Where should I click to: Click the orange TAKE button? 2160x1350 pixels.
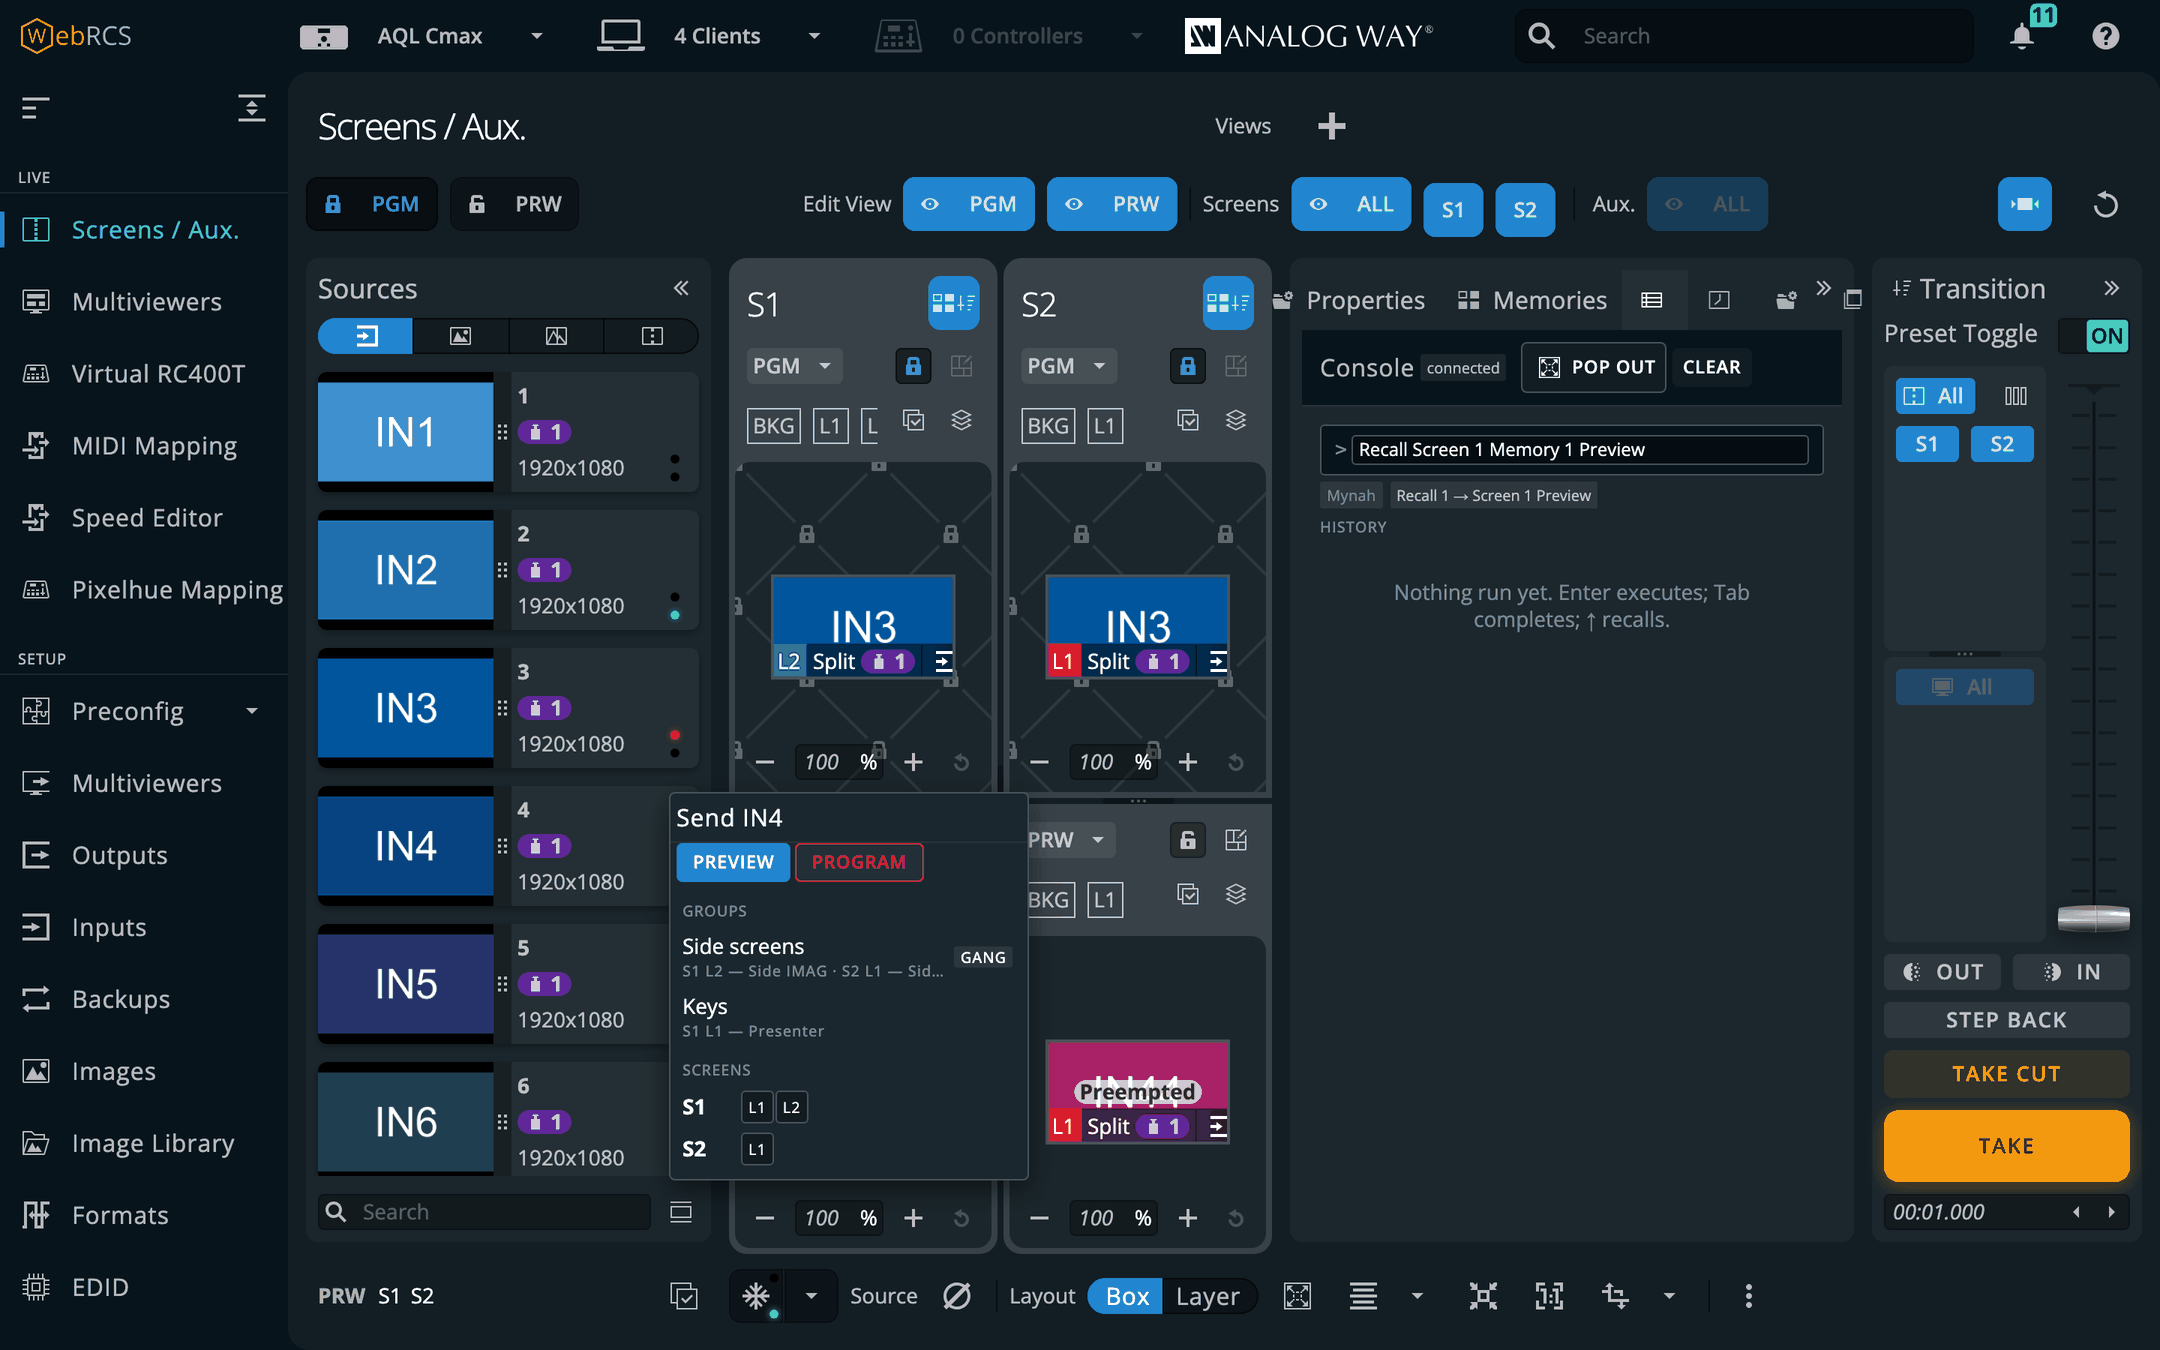click(x=2006, y=1146)
